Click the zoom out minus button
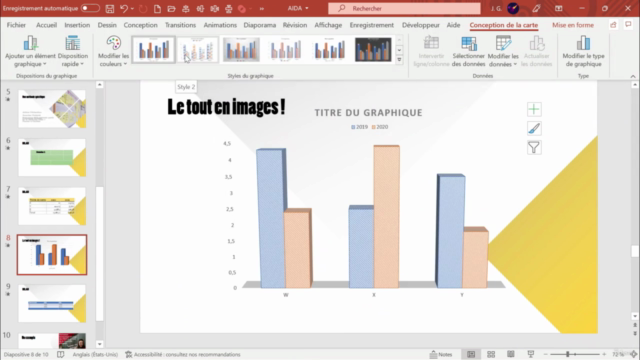 tap(545, 354)
